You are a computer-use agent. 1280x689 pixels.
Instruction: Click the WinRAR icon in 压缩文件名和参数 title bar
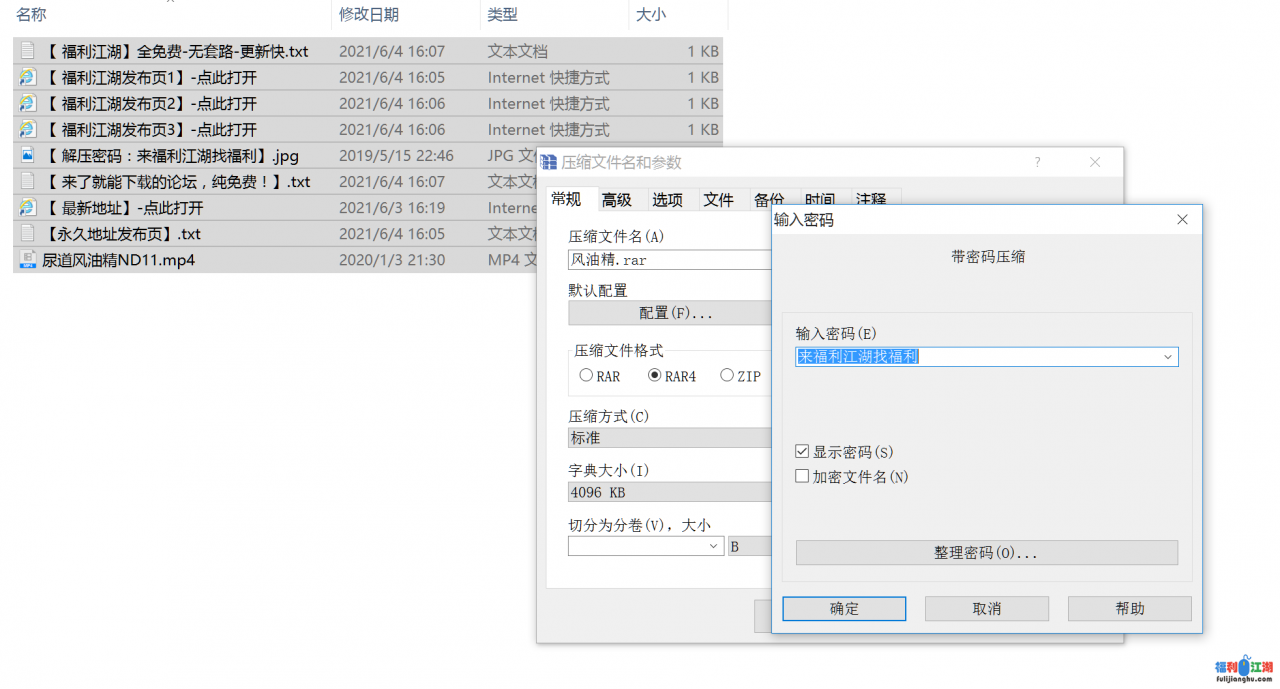click(x=549, y=162)
